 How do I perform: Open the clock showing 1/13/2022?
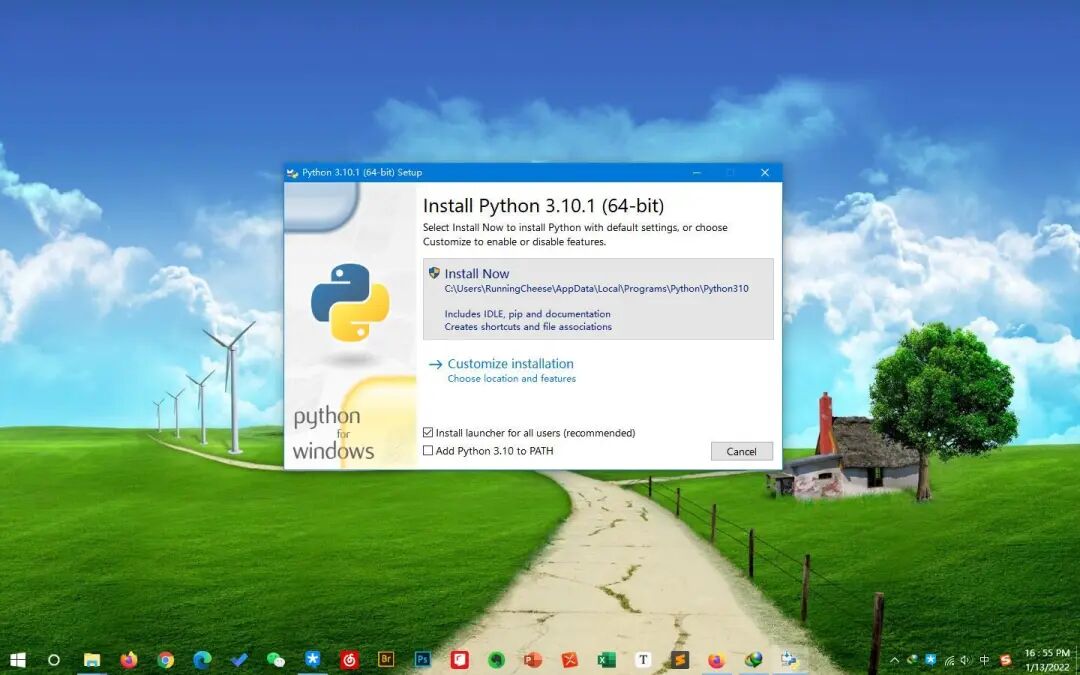click(x=1047, y=660)
